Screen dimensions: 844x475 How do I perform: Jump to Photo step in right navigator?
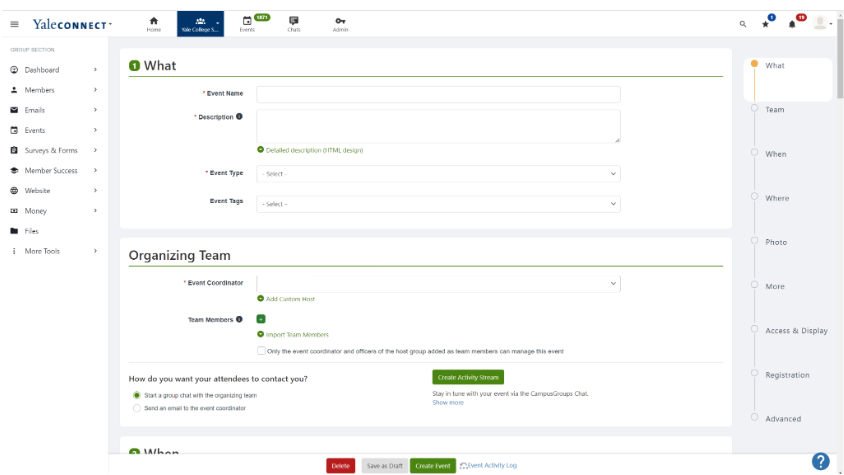tap(776, 242)
